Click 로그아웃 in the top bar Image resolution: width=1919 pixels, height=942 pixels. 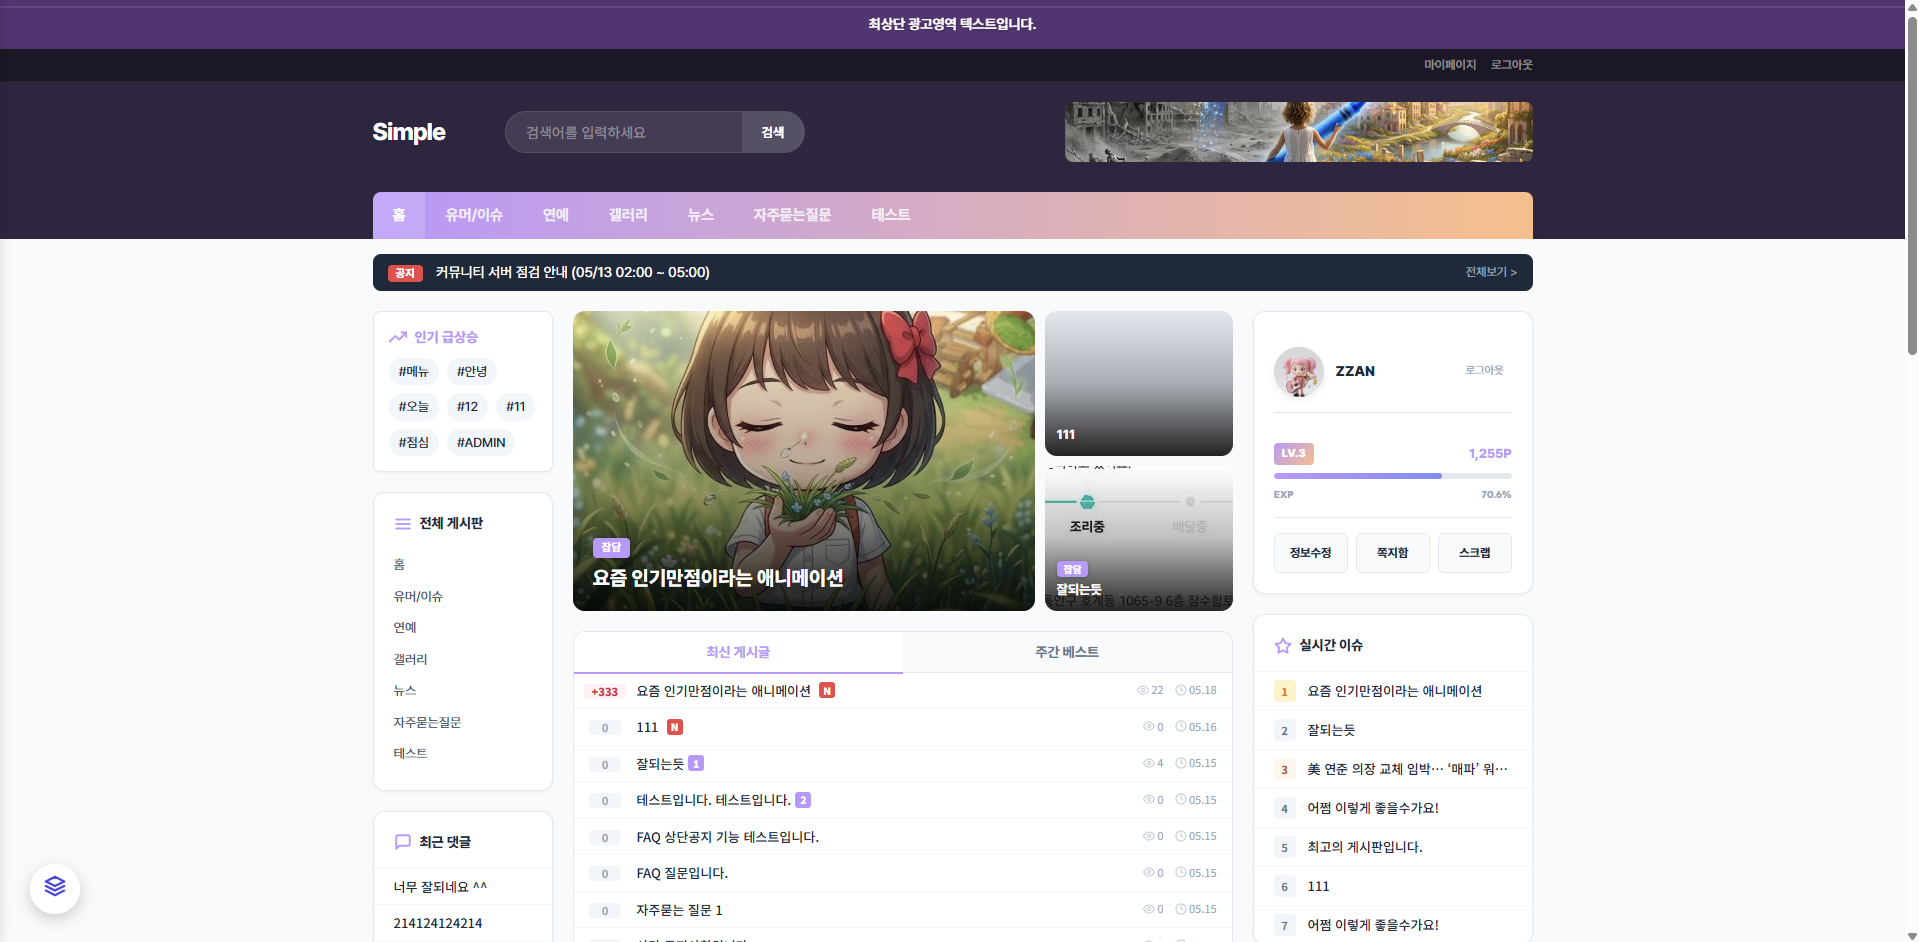tap(1512, 65)
